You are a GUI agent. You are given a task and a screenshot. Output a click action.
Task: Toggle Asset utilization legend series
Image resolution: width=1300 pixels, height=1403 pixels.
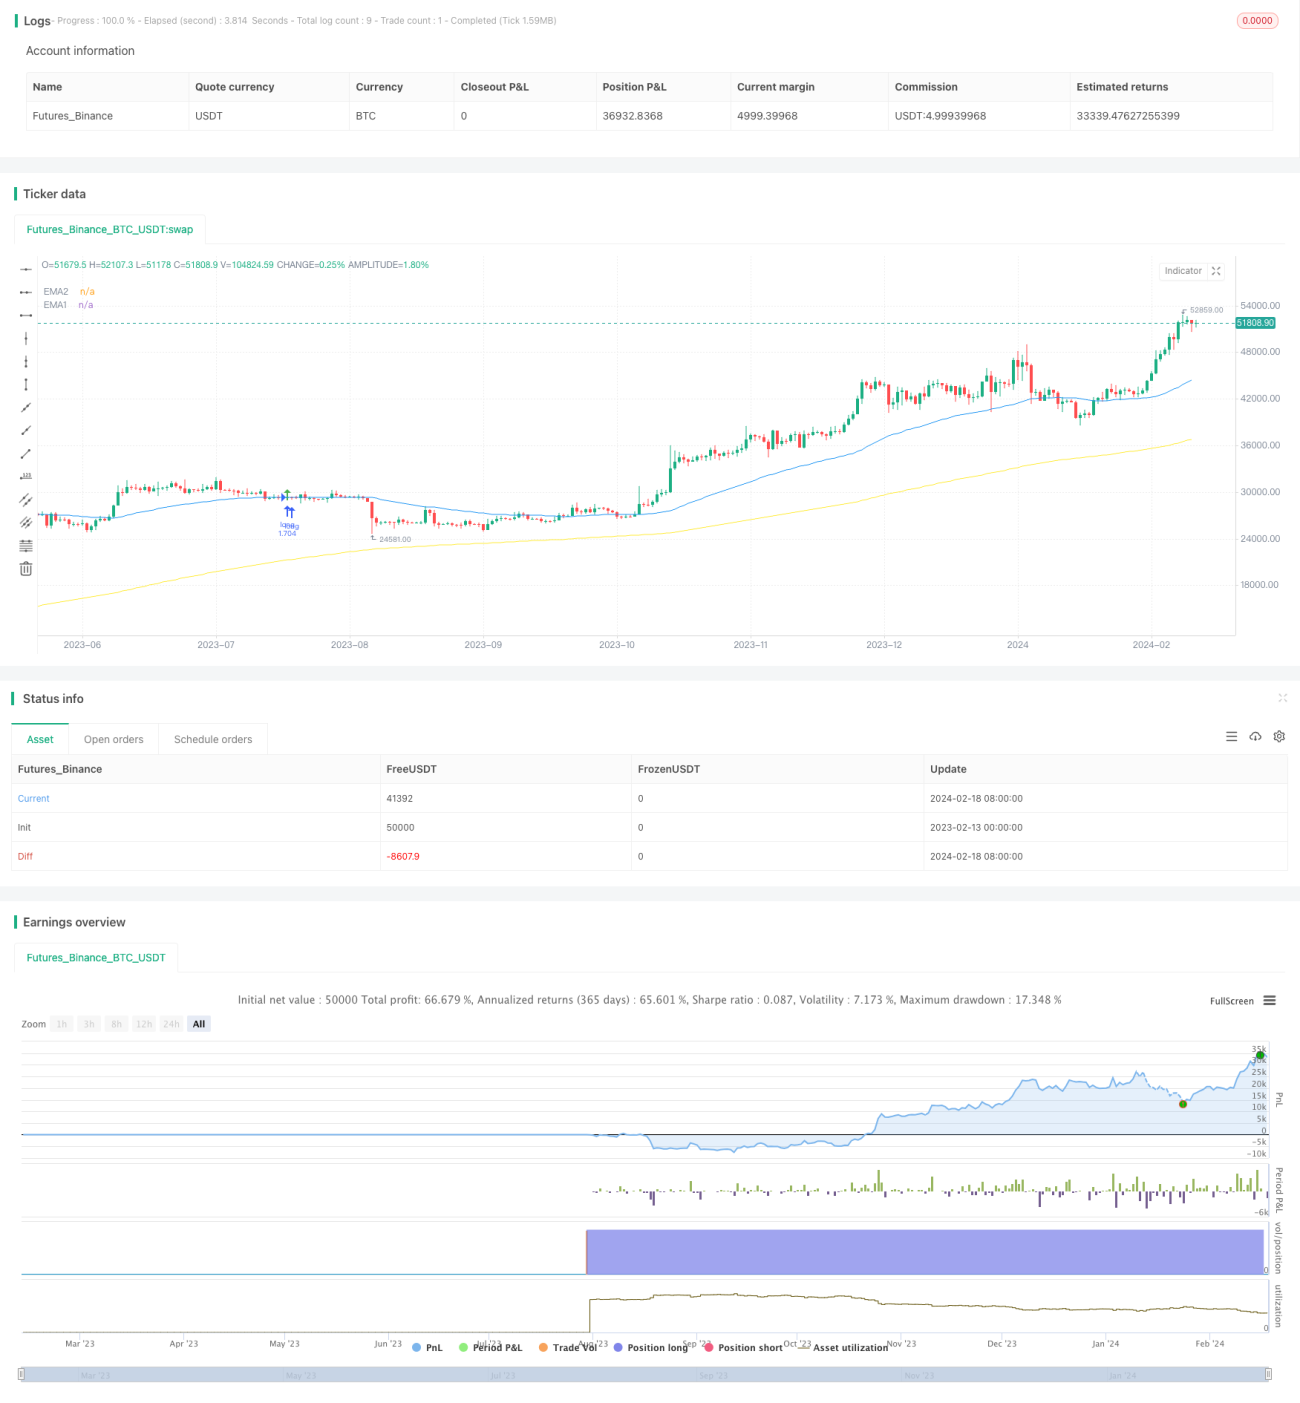[x=843, y=1347]
